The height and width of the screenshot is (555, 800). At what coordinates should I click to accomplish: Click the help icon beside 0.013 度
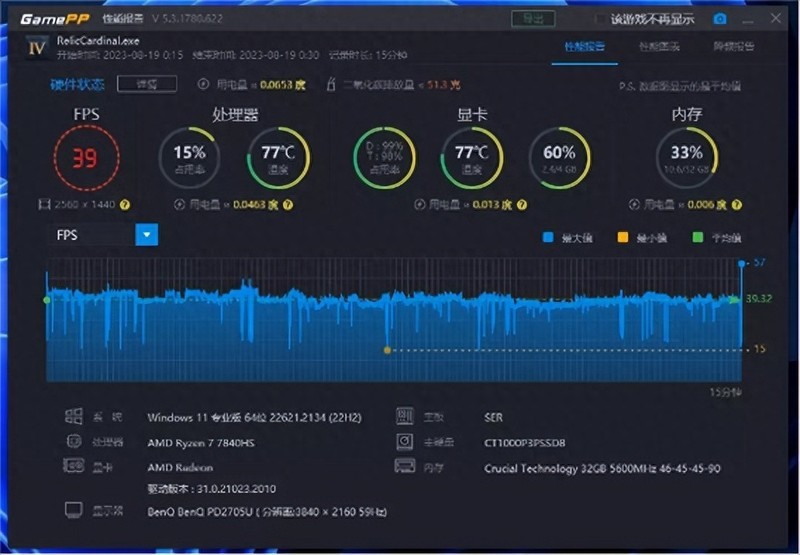click(x=521, y=205)
